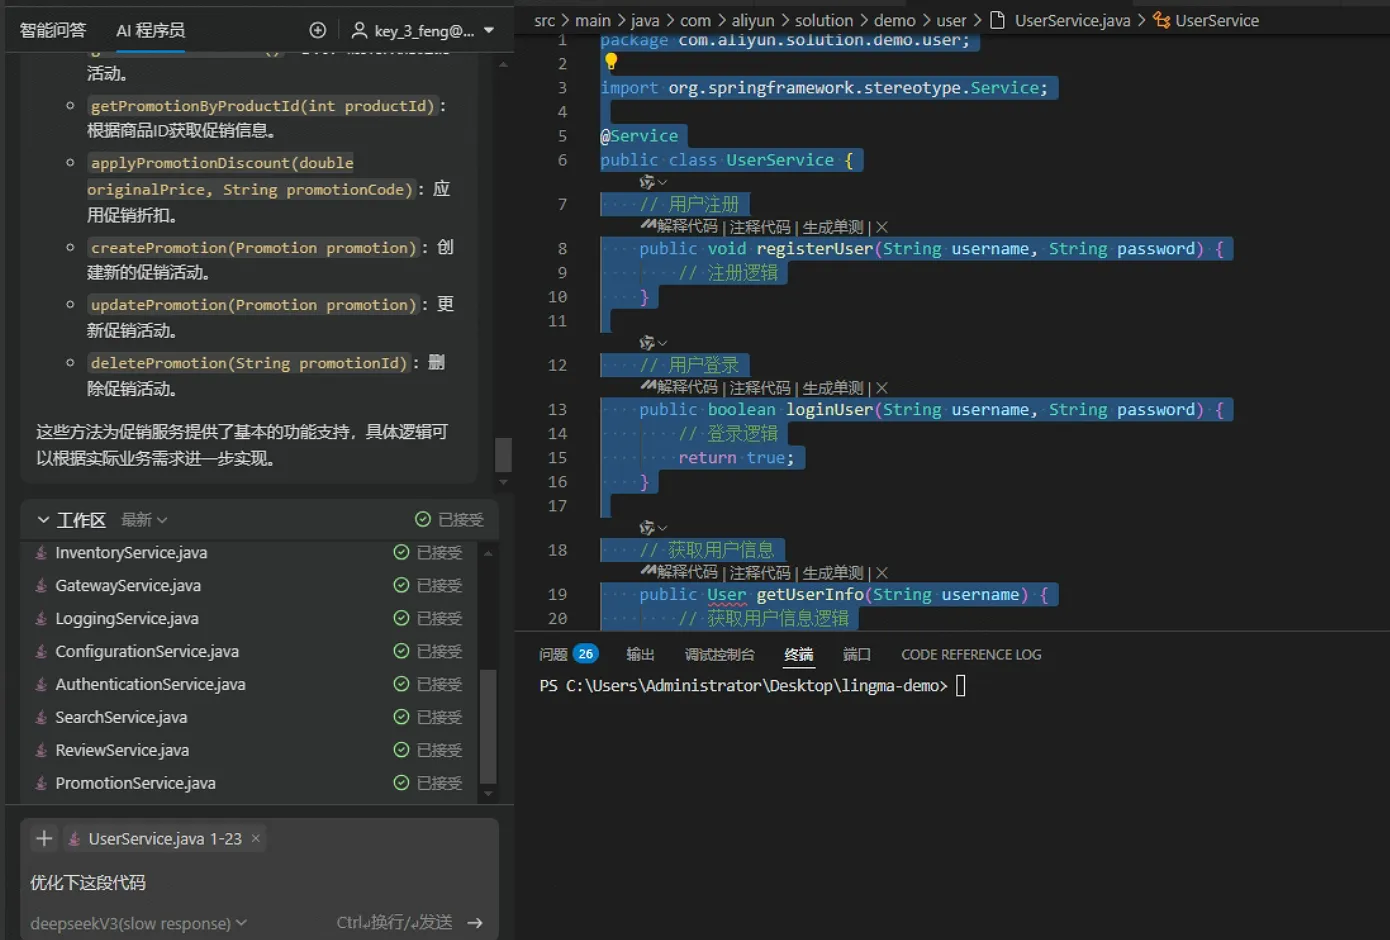
Task: Open the deepseekV3 model selector dropdown
Action: (x=139, y=923)
